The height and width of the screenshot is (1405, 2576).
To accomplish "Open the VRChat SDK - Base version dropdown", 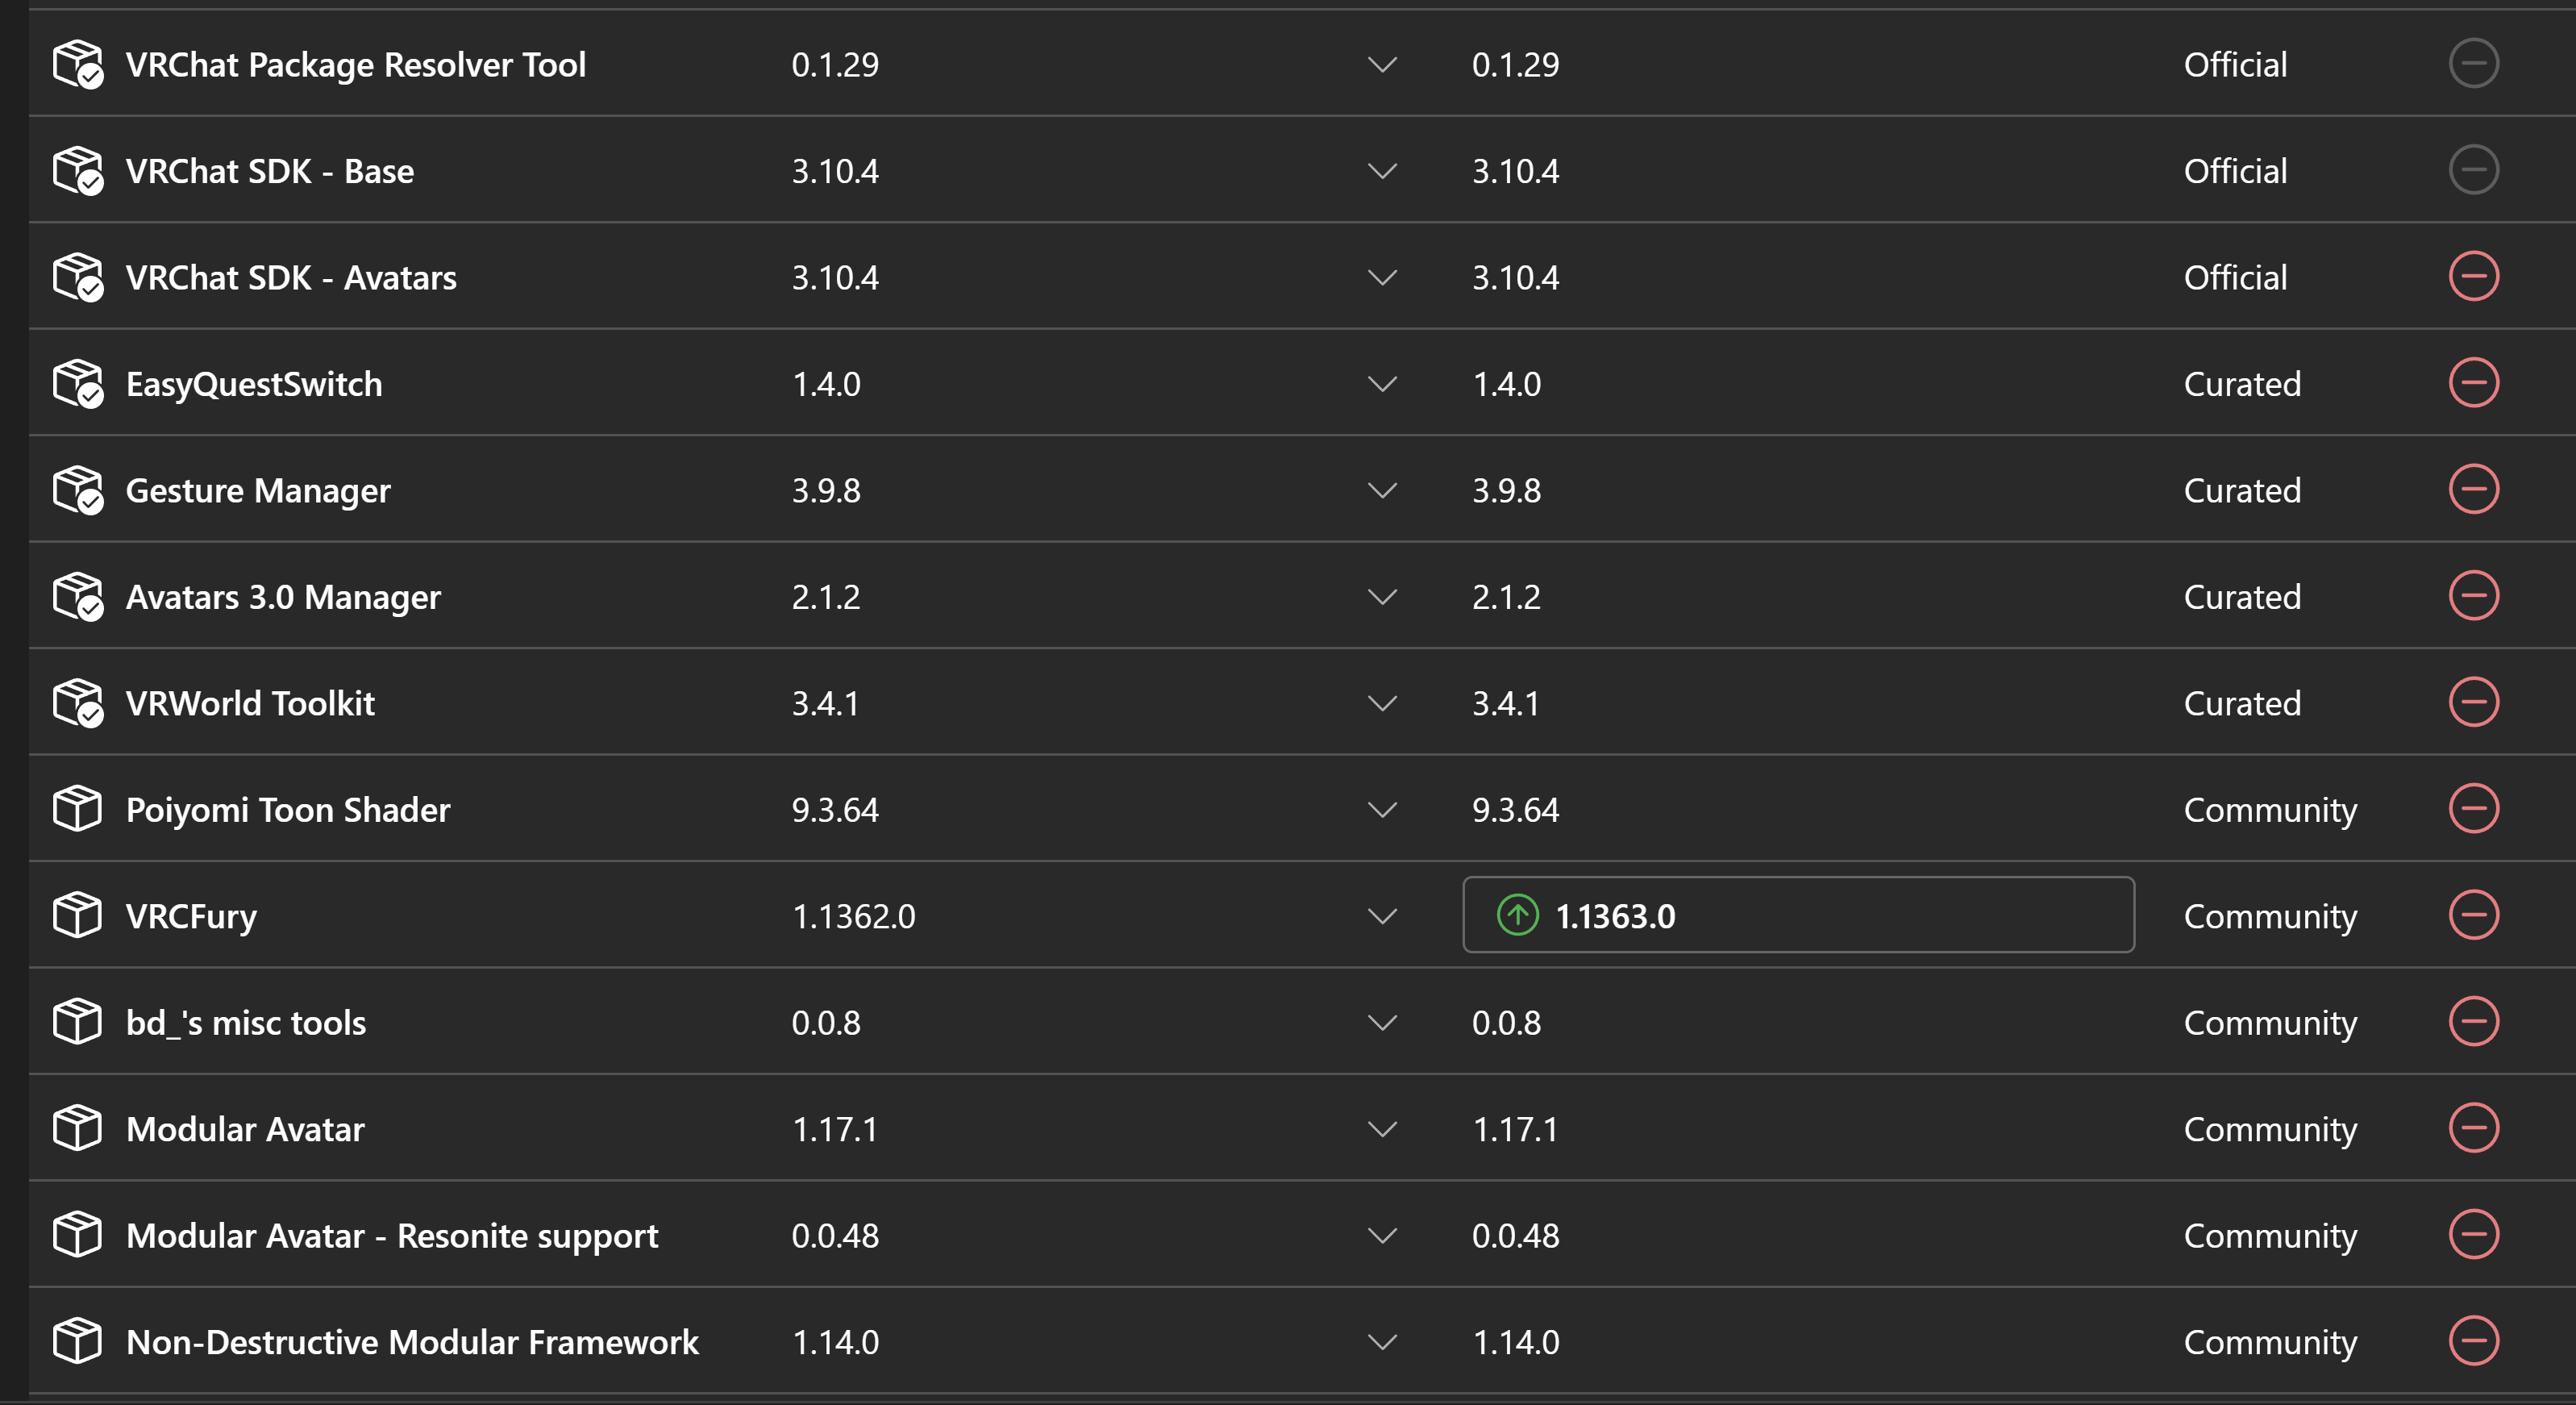I will tap(1381, 171).
